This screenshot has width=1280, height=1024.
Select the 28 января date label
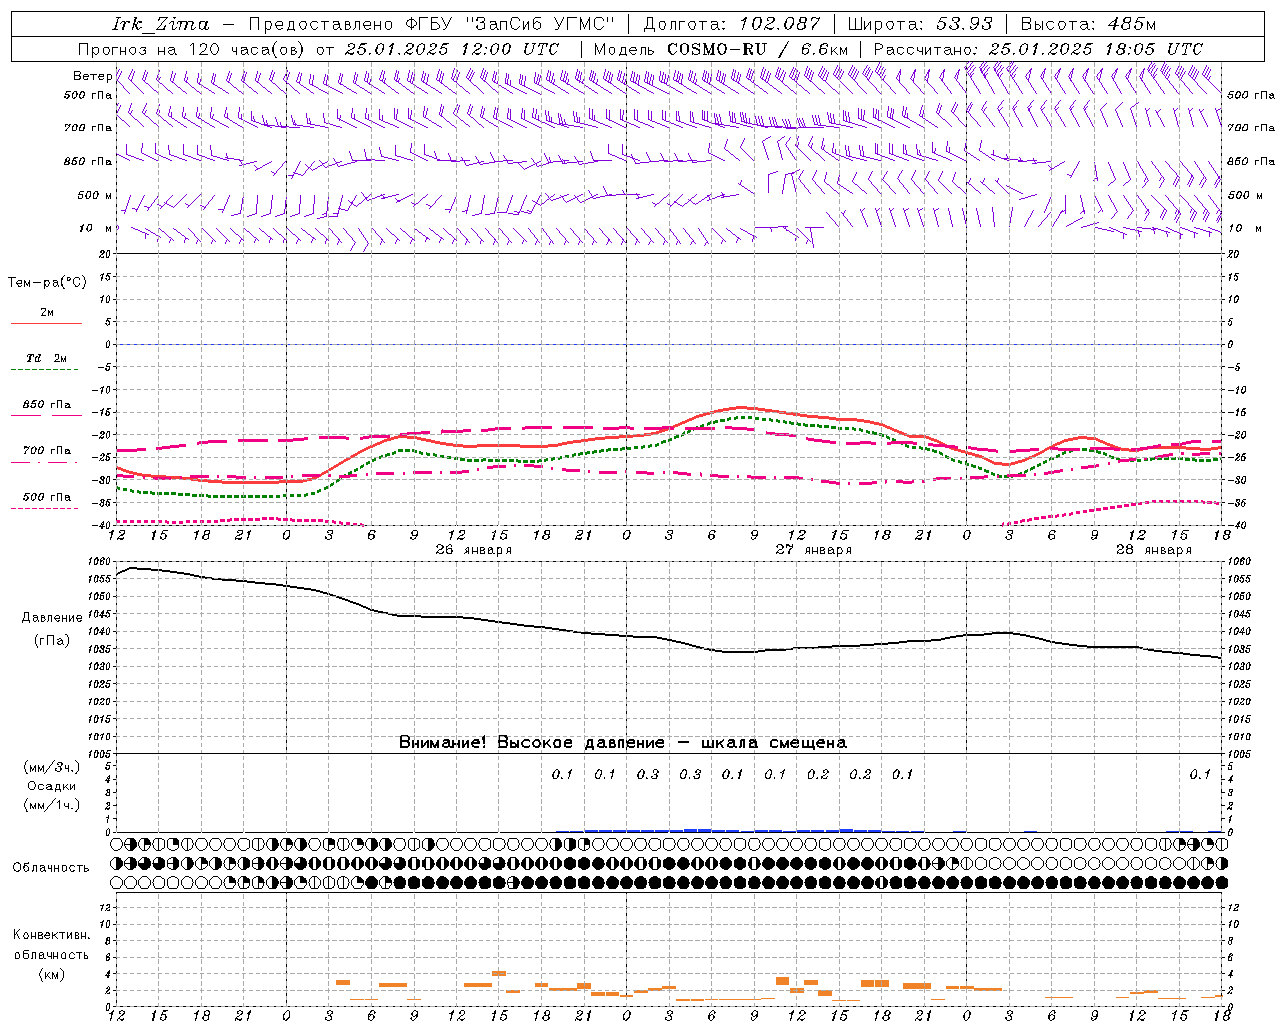1153,550
